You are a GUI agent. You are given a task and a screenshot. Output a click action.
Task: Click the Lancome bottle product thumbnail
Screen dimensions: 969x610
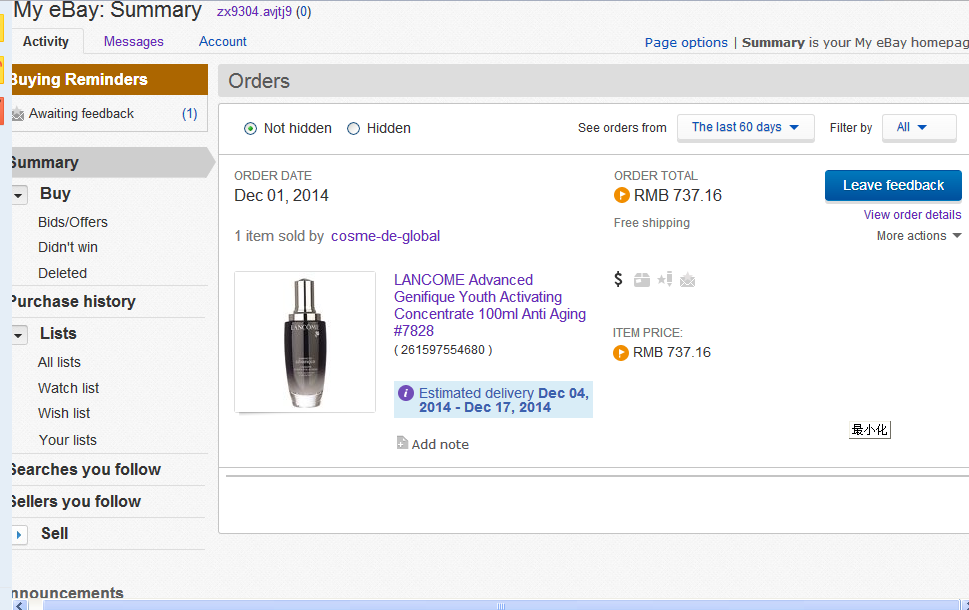(x=305, y=342)
